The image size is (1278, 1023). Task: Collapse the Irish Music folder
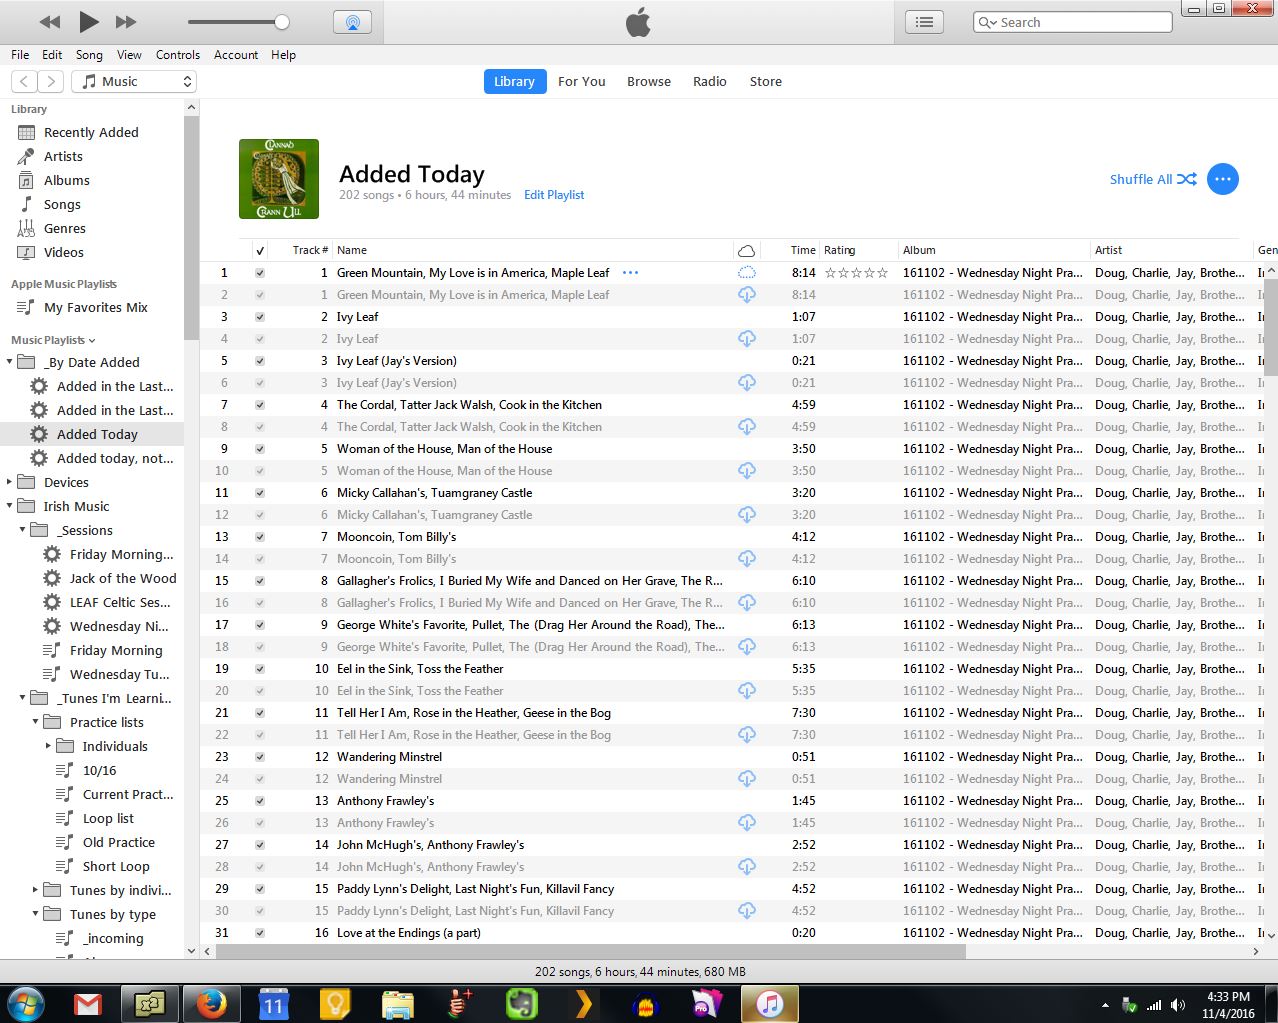pos(9,506)
